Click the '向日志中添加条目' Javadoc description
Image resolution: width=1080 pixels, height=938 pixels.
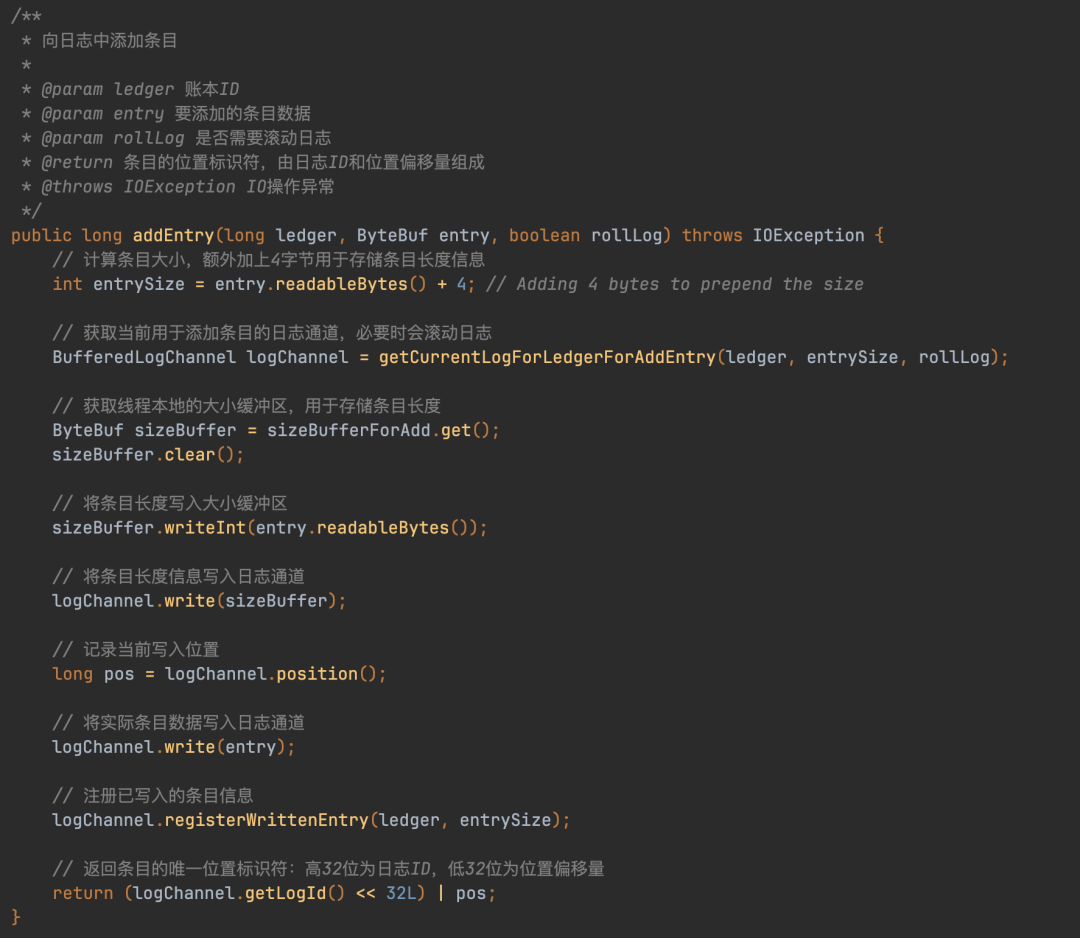pos(110,41)
